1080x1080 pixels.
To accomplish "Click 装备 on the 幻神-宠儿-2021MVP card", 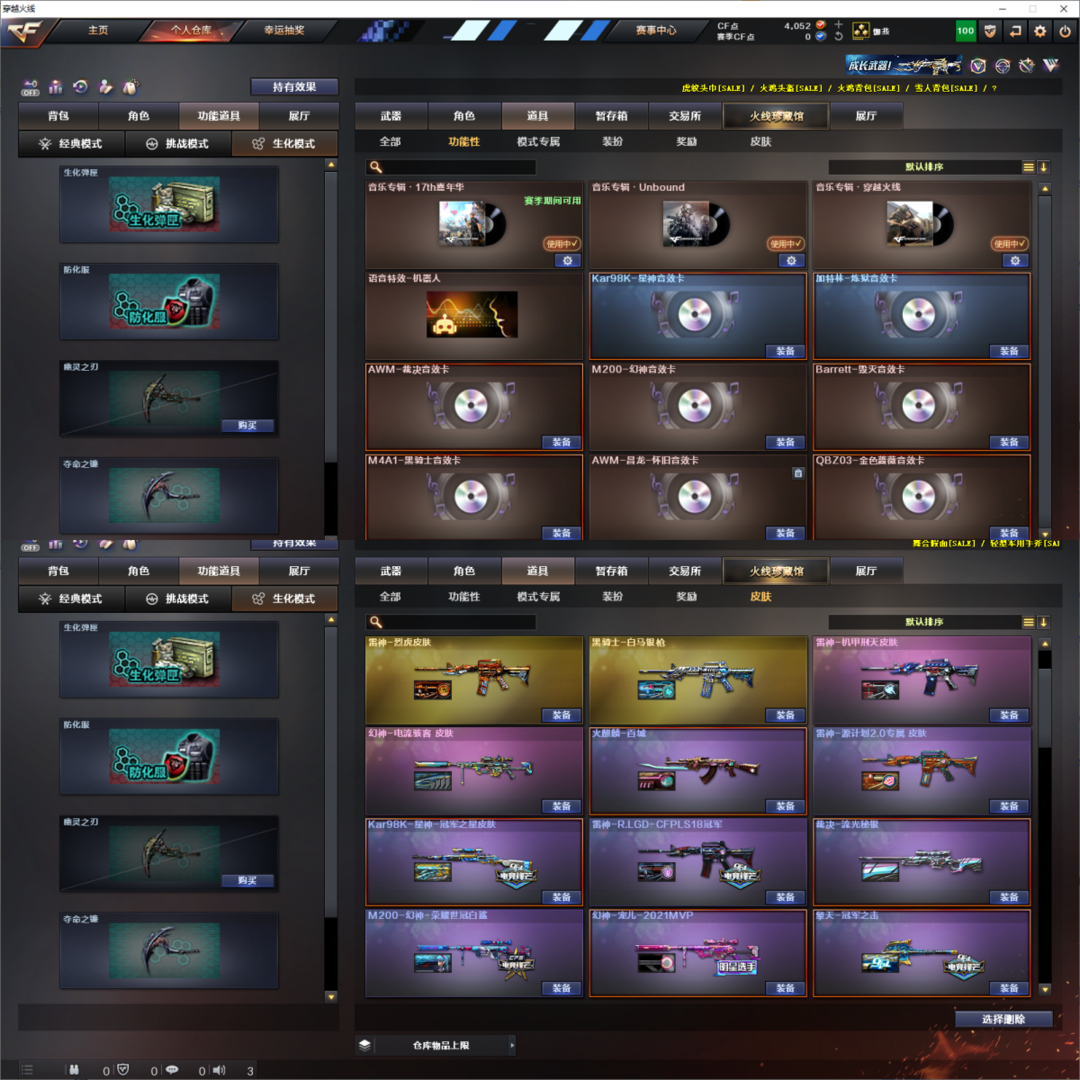I will (786, 988).
